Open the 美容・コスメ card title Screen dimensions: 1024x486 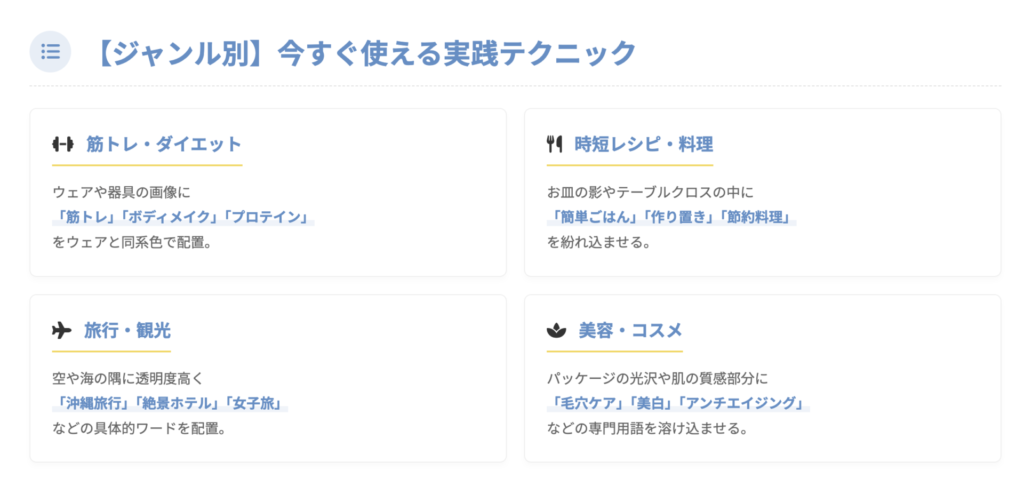coord(630,330)
